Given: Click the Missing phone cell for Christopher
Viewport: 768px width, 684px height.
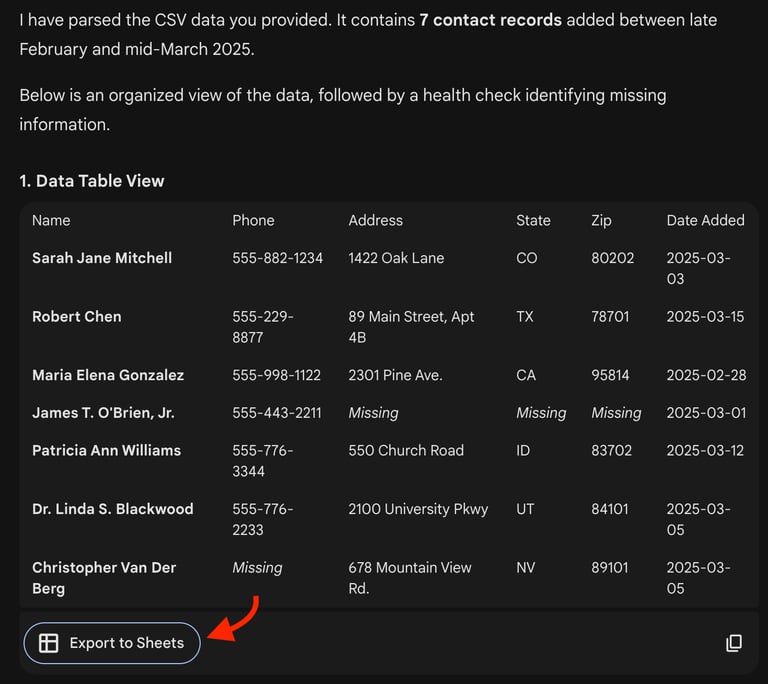Looking at the screenshot, I should [x=257, y=567].
